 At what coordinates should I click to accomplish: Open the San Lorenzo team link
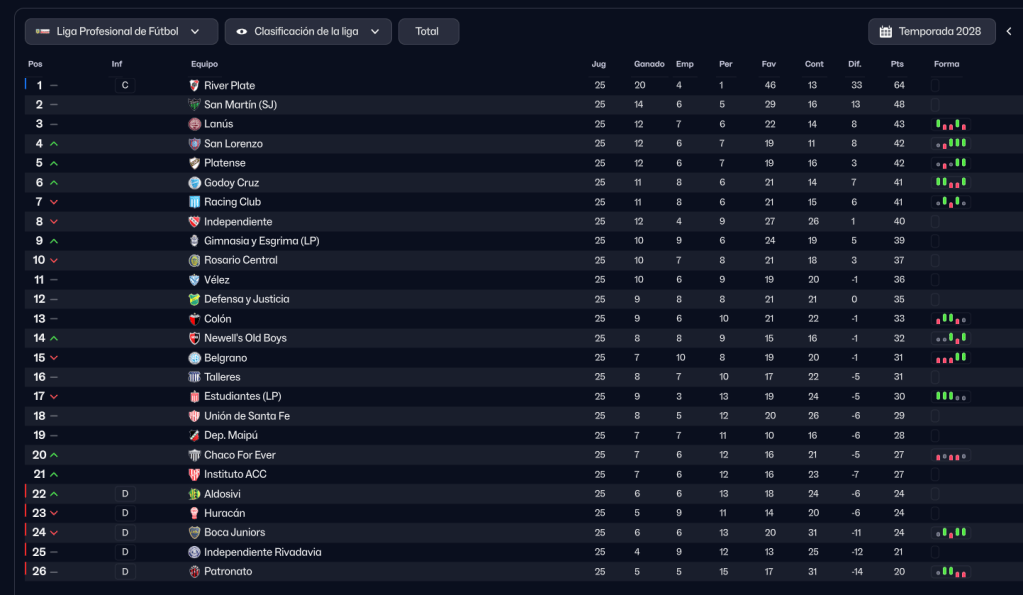pos(233,144)
